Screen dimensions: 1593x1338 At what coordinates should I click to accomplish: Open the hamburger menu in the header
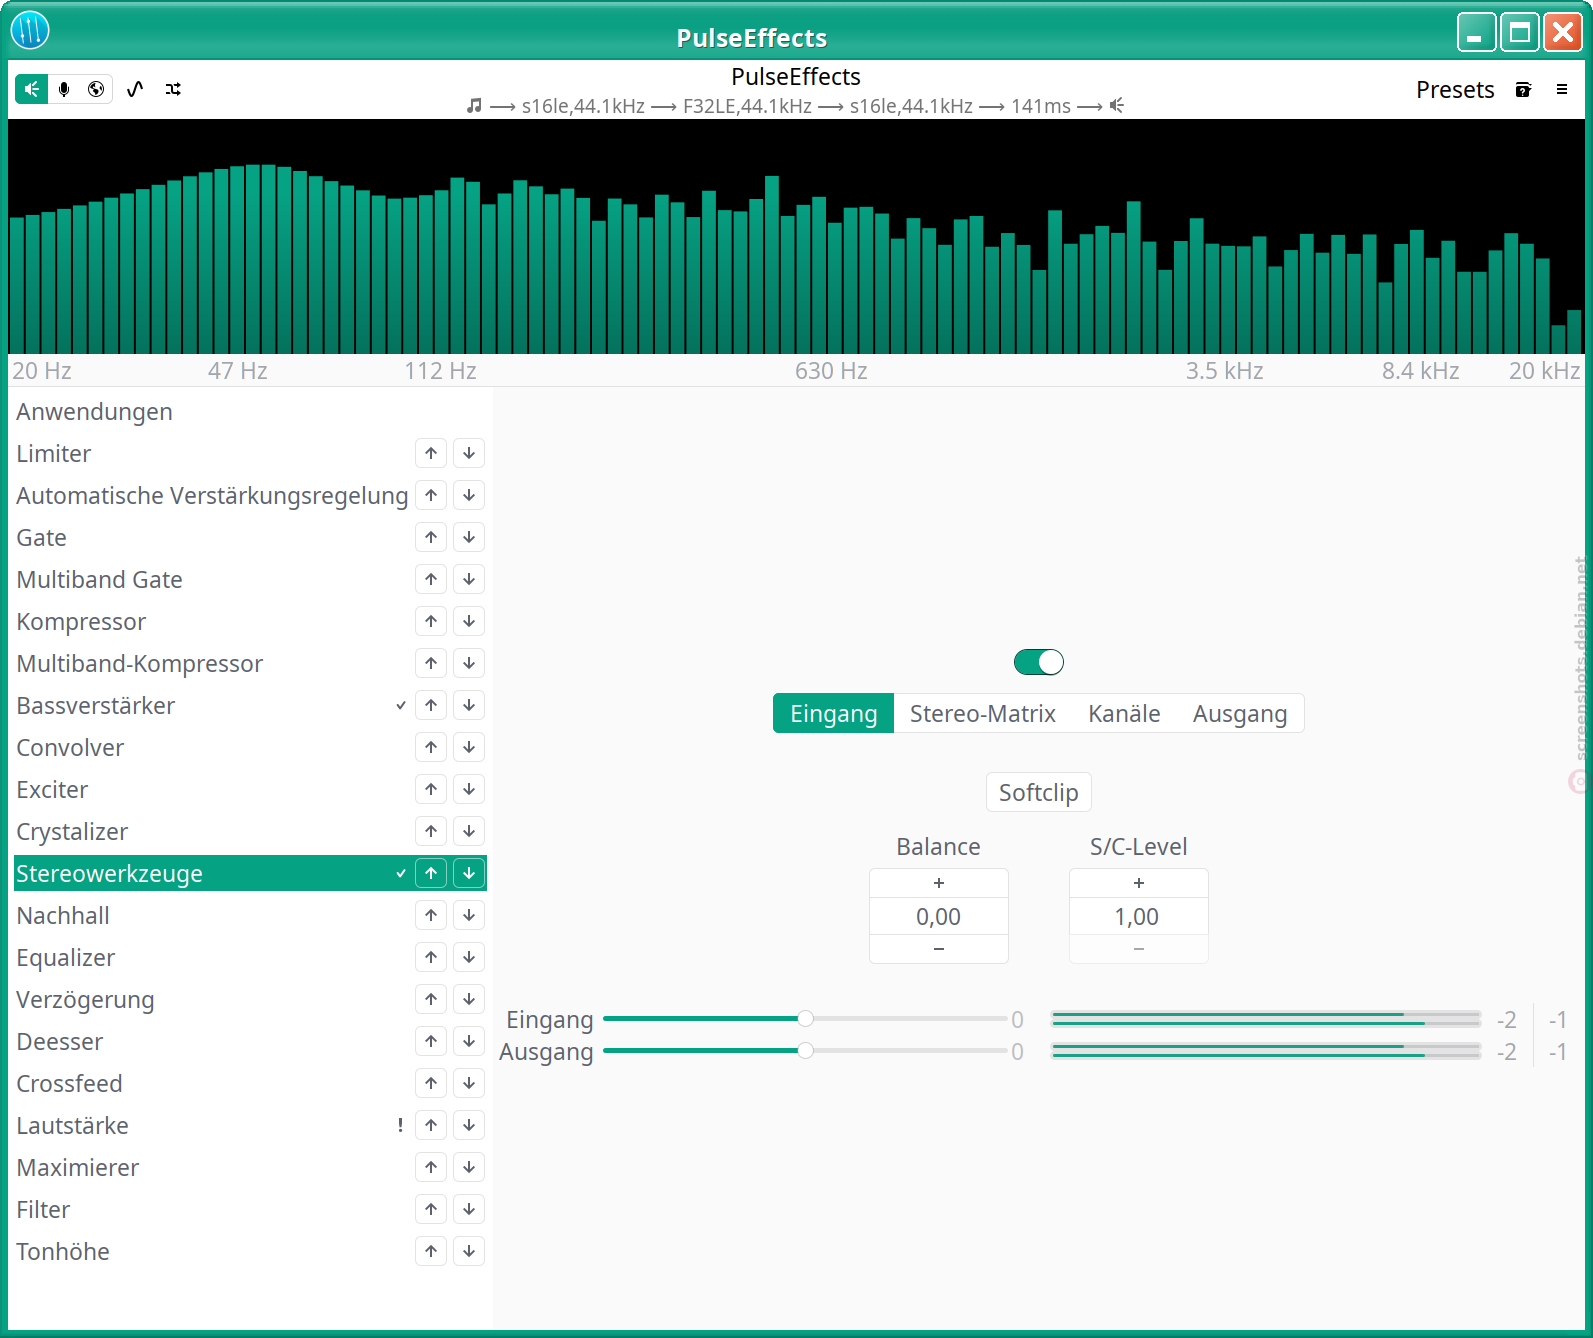[1561, 89]
